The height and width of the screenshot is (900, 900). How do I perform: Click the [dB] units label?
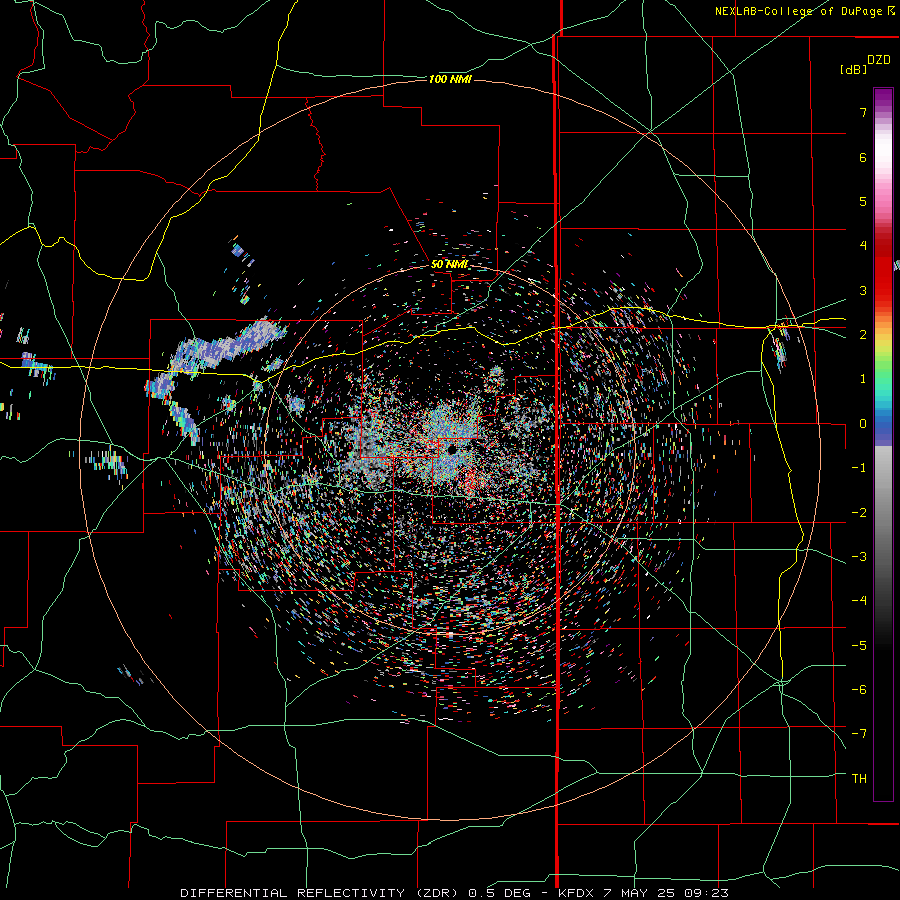tap(854, 69)
